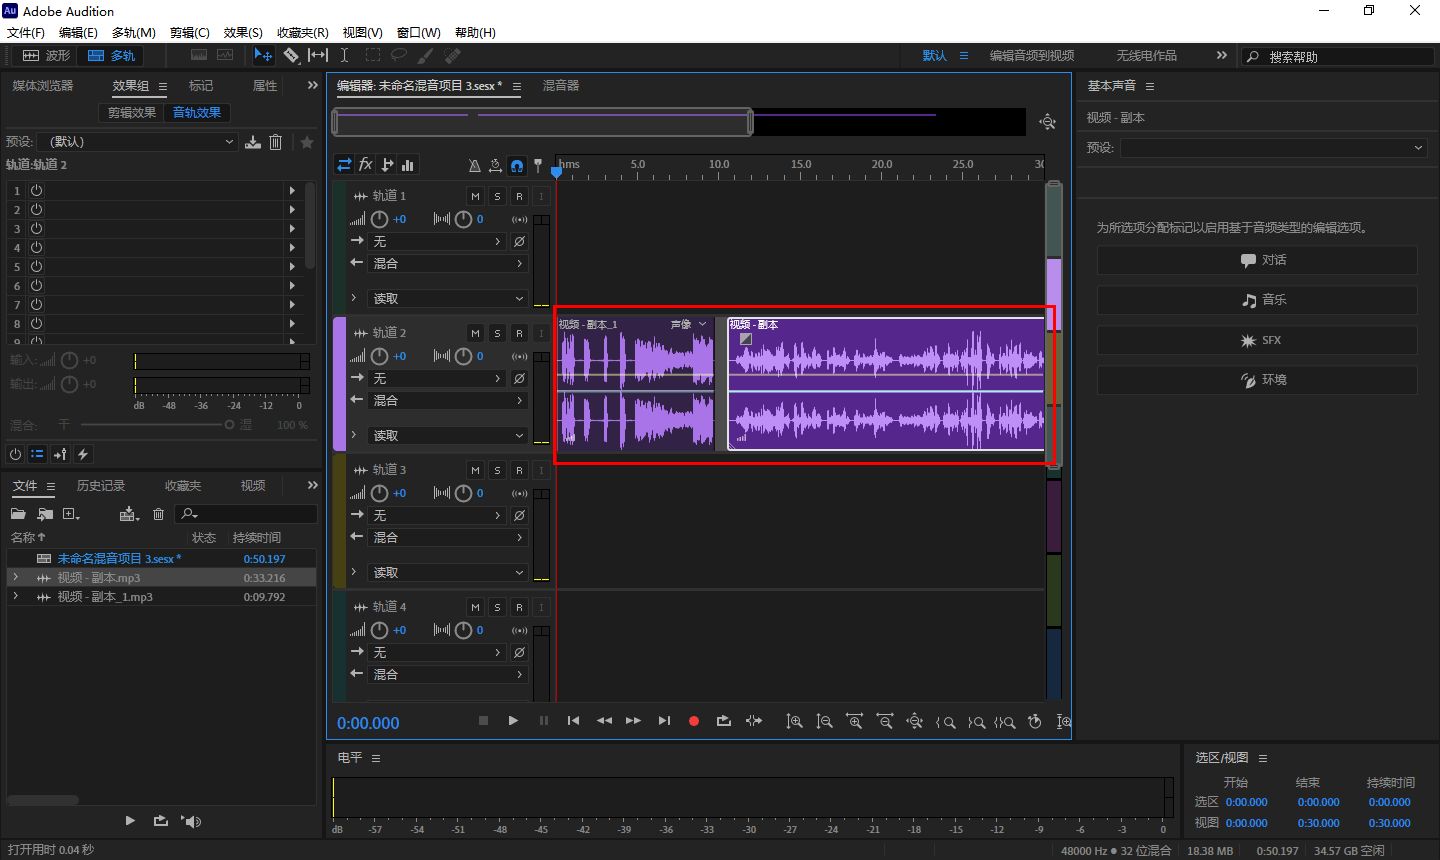Toggle snapping magnet icon in editor
1440x860 pixels.
(517, 165)
